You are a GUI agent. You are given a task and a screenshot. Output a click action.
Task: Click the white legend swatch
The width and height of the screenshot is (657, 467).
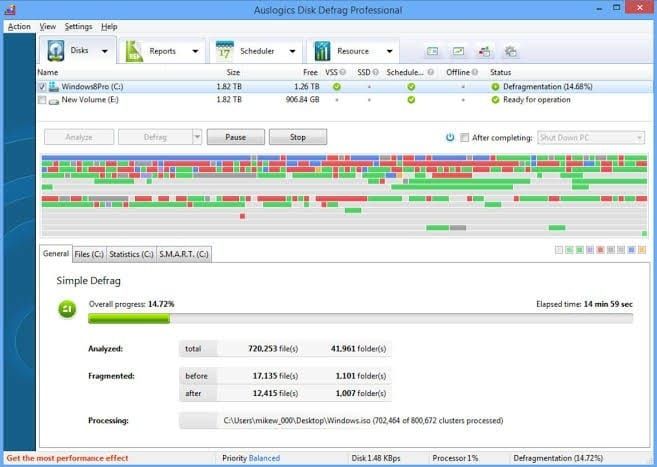coord(559,250)
